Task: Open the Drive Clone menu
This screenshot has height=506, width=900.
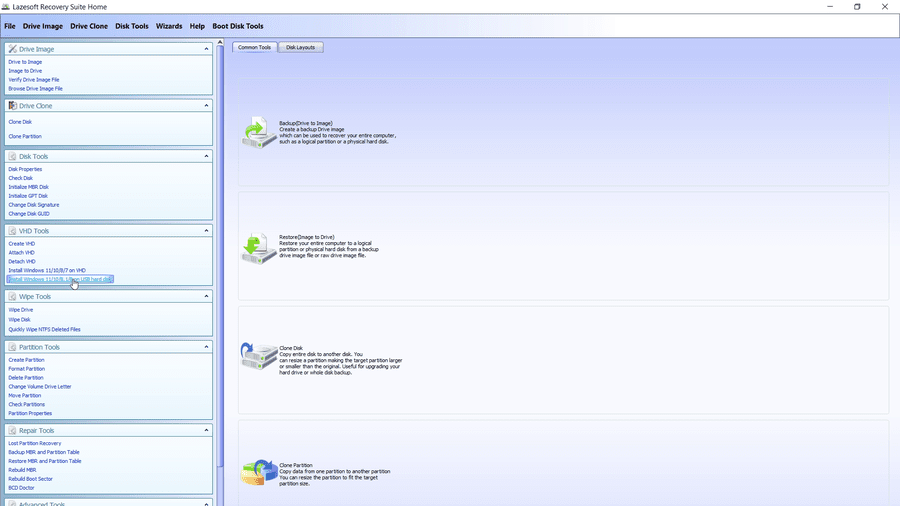Action: (x=89, y=26)
